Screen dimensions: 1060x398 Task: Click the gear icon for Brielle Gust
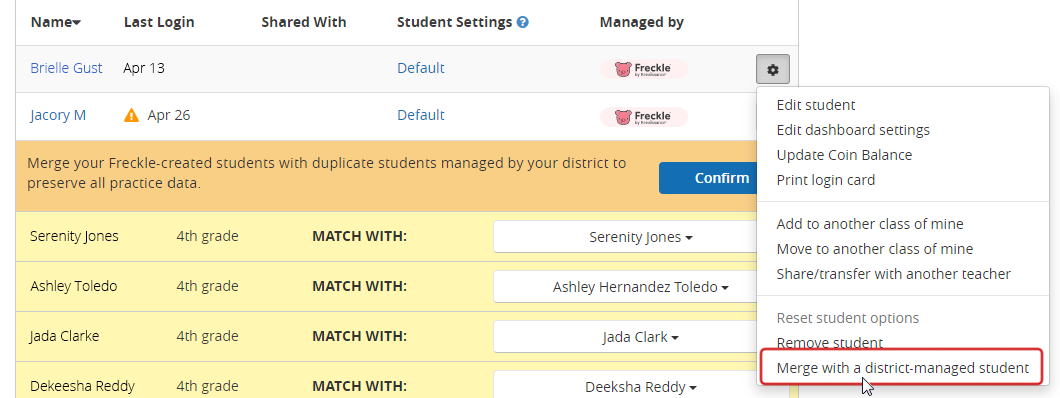[773, 69]
